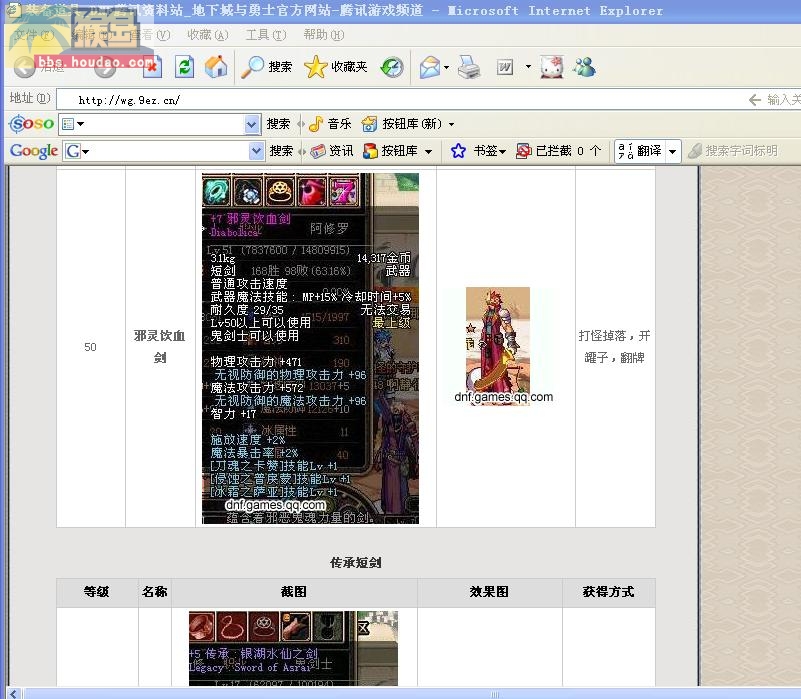This screenshot has width=801, height=699.
Task: Click the text "打怪掉落，开罐子，翻牌"
Action: tap(615, 346)
